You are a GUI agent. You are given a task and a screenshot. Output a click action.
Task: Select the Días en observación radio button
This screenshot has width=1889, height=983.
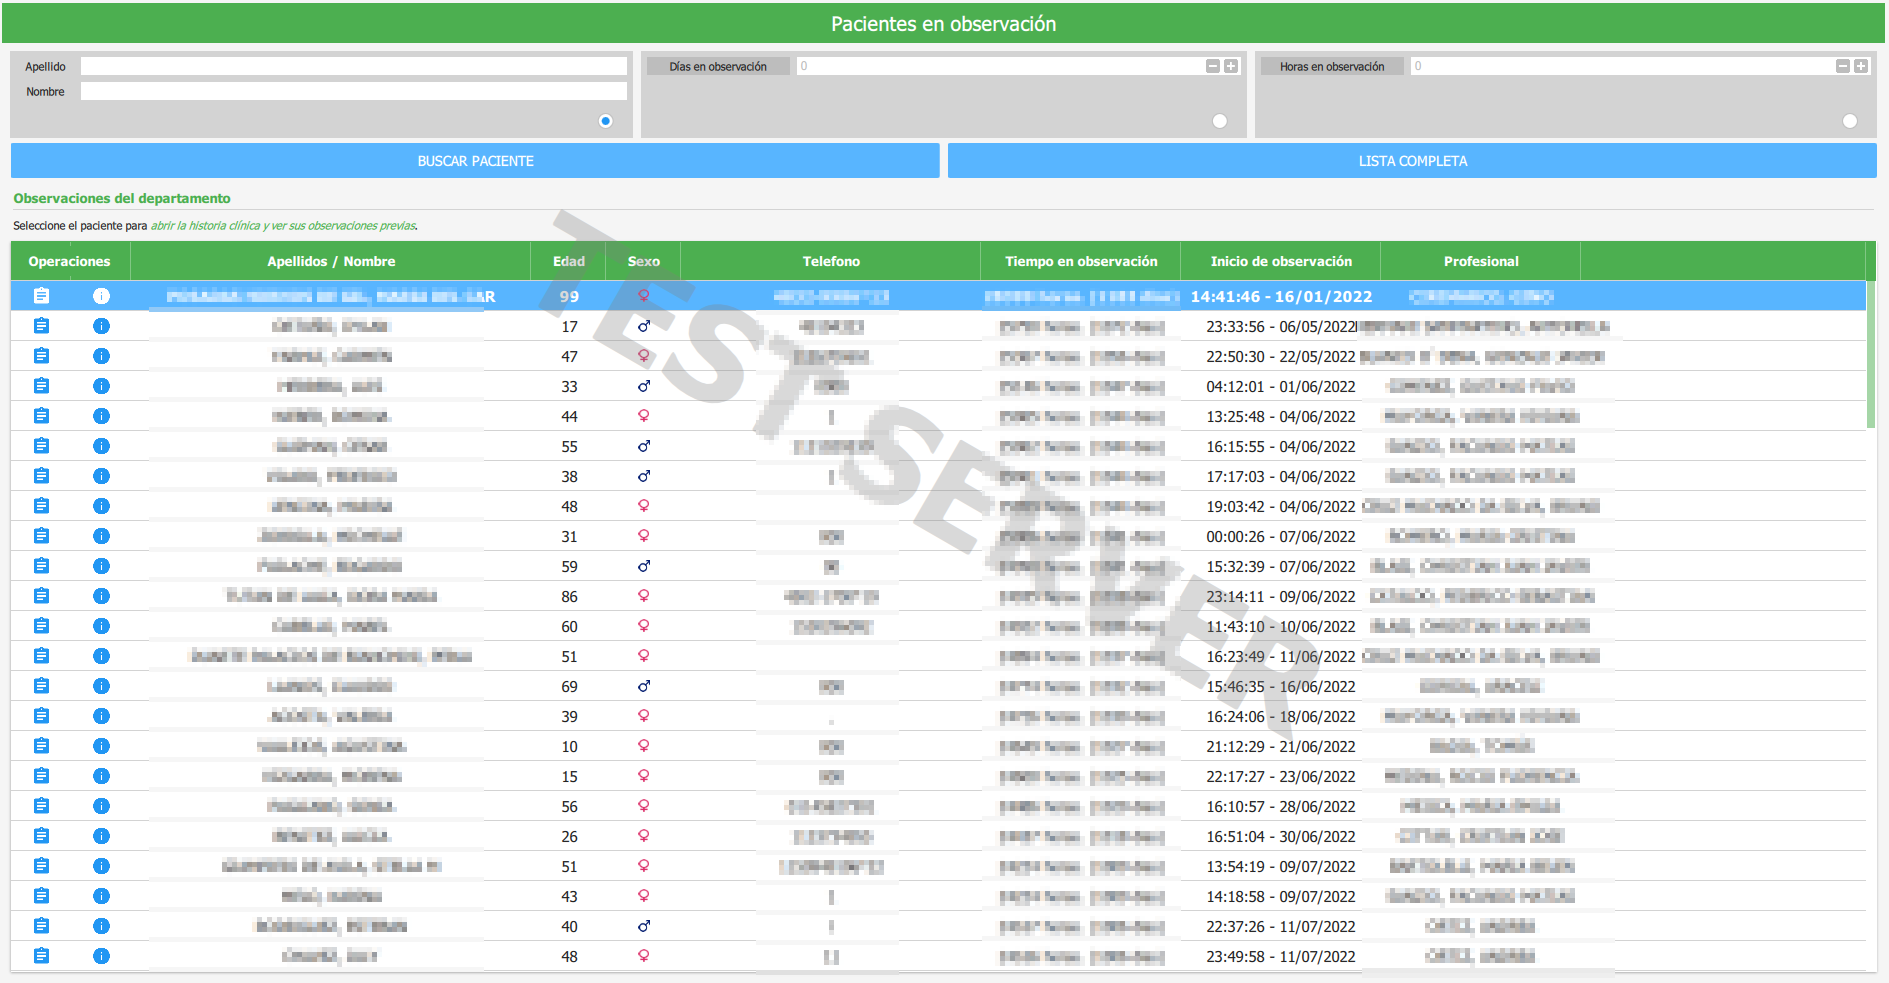click(1219, 121)
